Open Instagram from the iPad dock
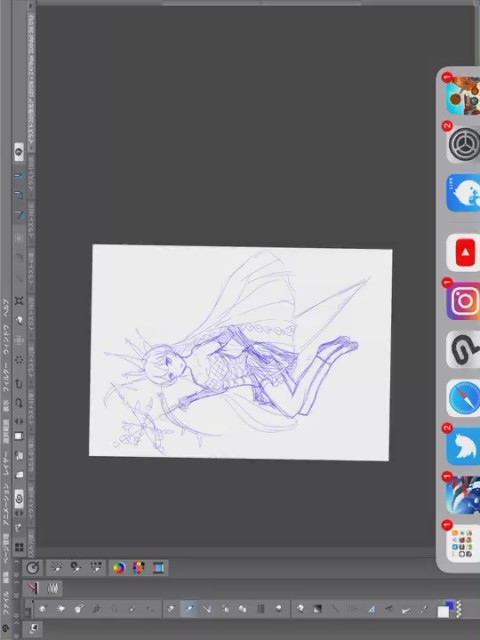480x640 pixels. pos(464,301)
